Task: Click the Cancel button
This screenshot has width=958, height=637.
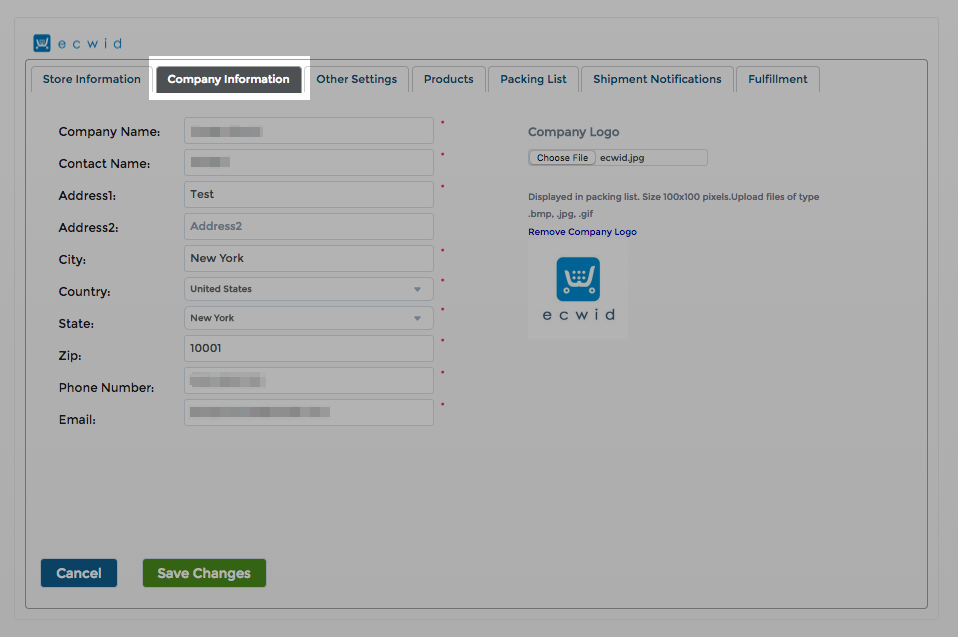Action: (79, 573)
